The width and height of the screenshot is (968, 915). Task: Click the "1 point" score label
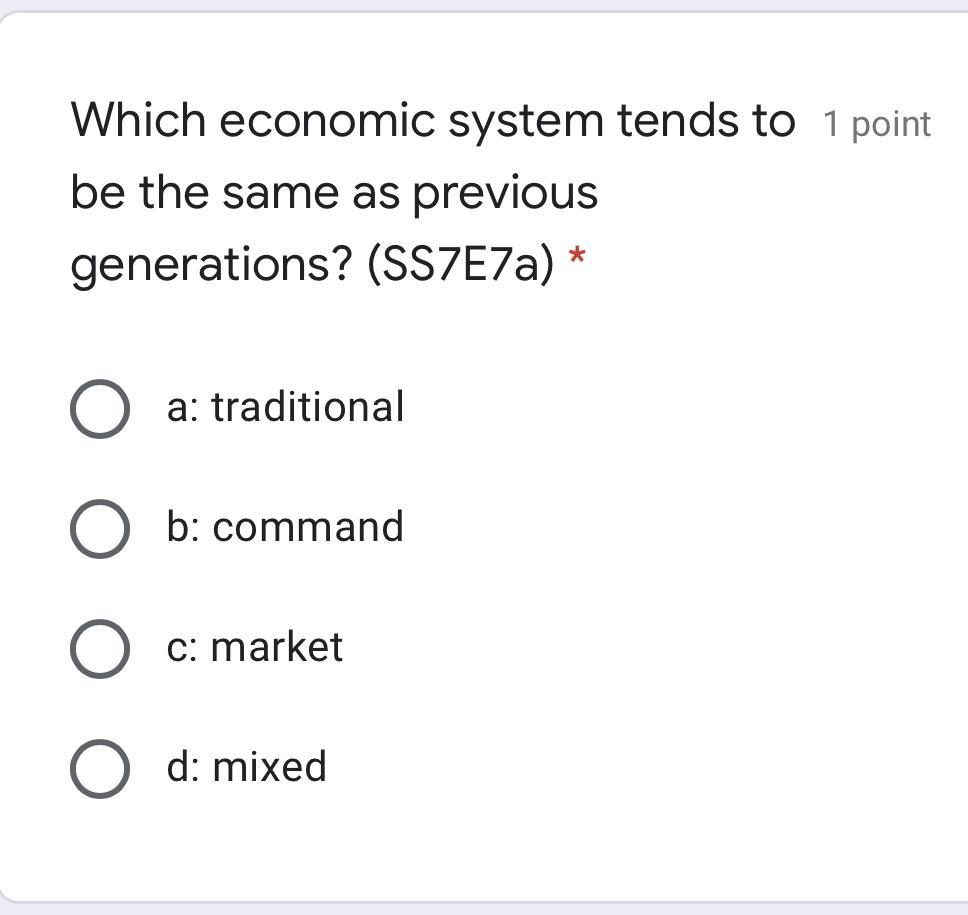[x=876, y=125]
